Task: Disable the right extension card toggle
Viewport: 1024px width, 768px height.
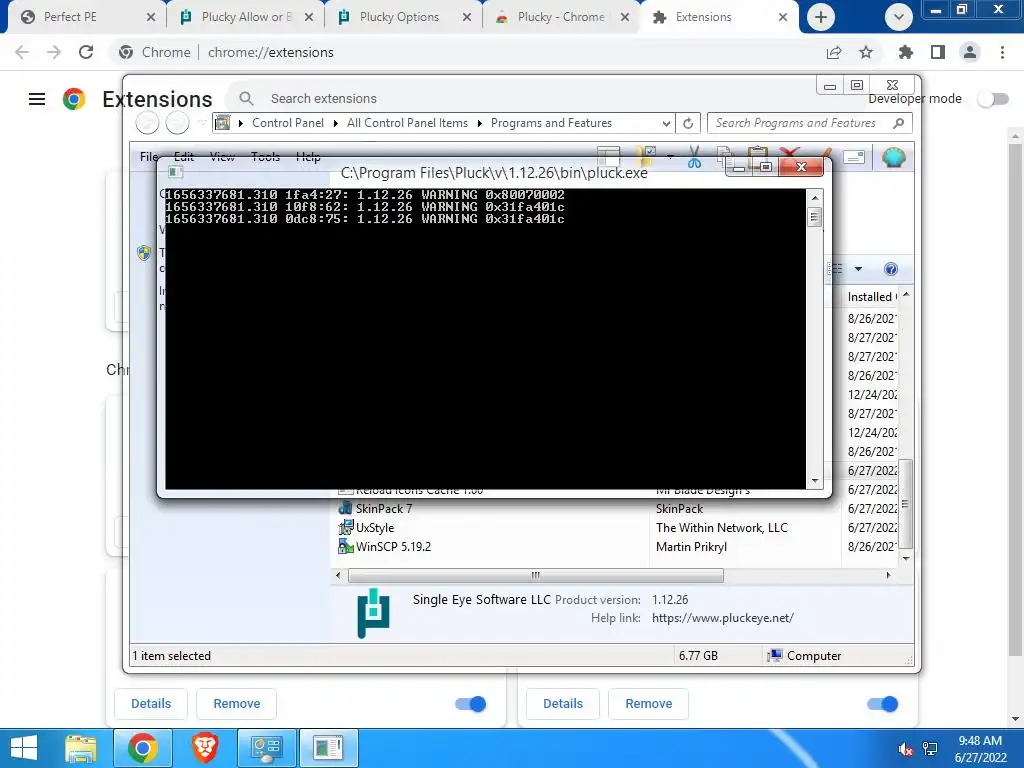Action: coord(882,704)
